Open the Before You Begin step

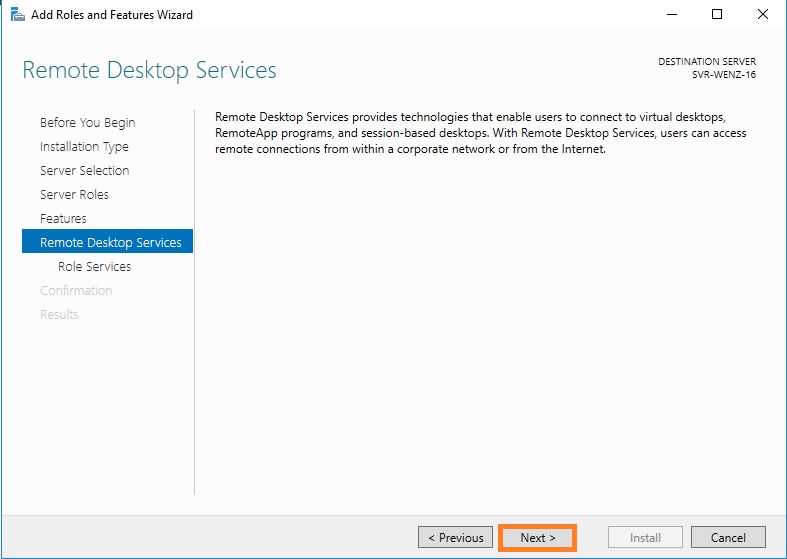pos(87,122)
